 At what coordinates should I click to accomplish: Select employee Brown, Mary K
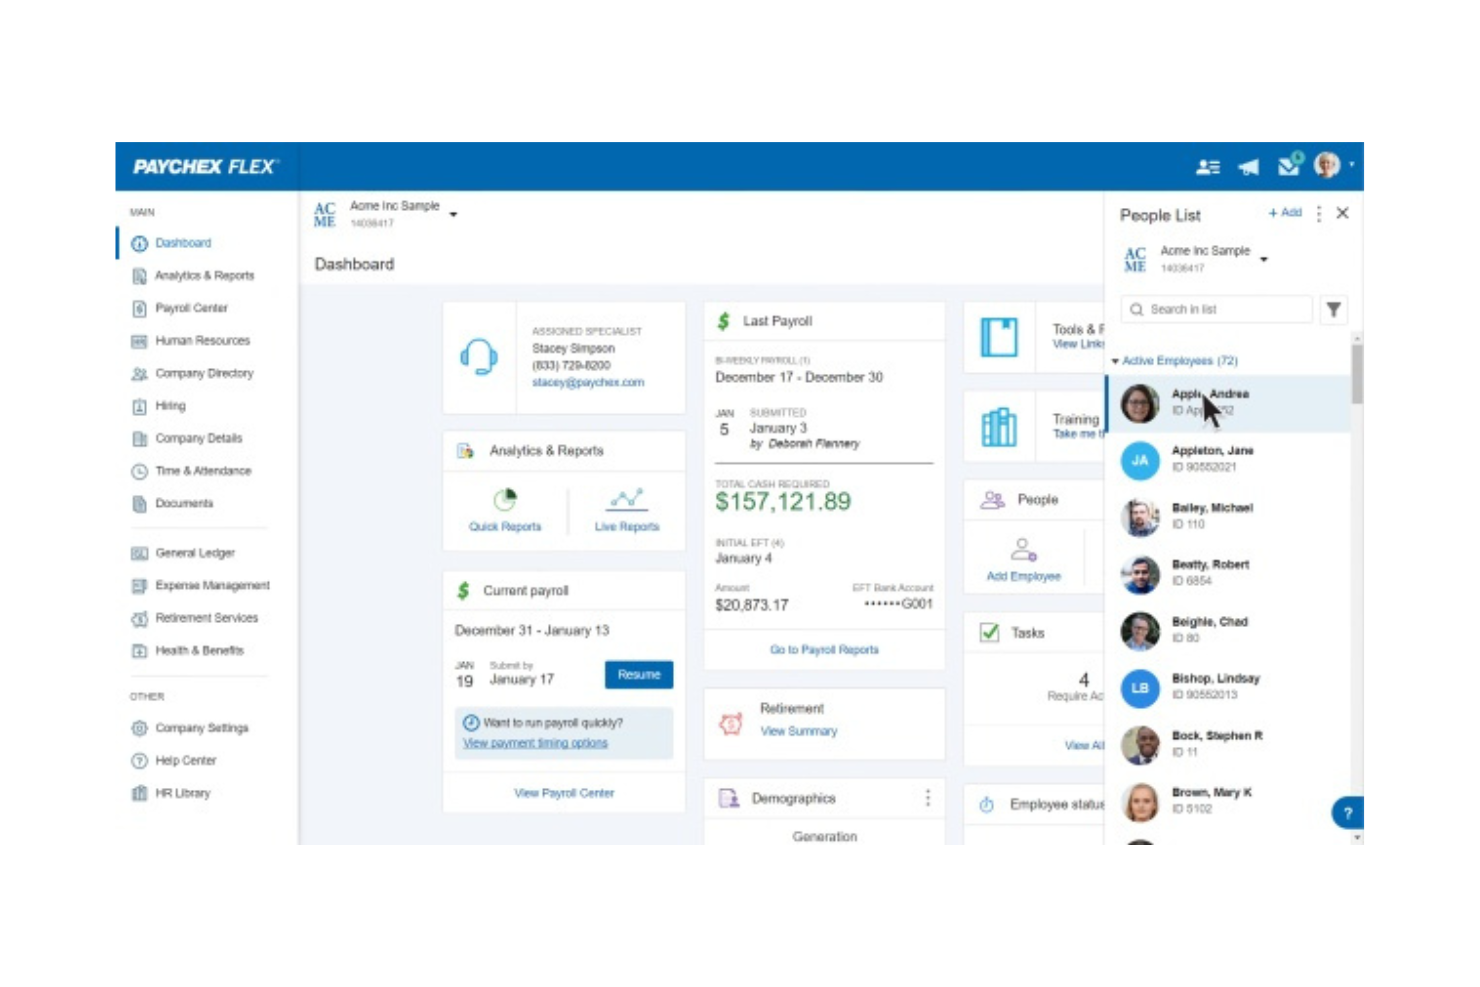[x=1229, y=802]
